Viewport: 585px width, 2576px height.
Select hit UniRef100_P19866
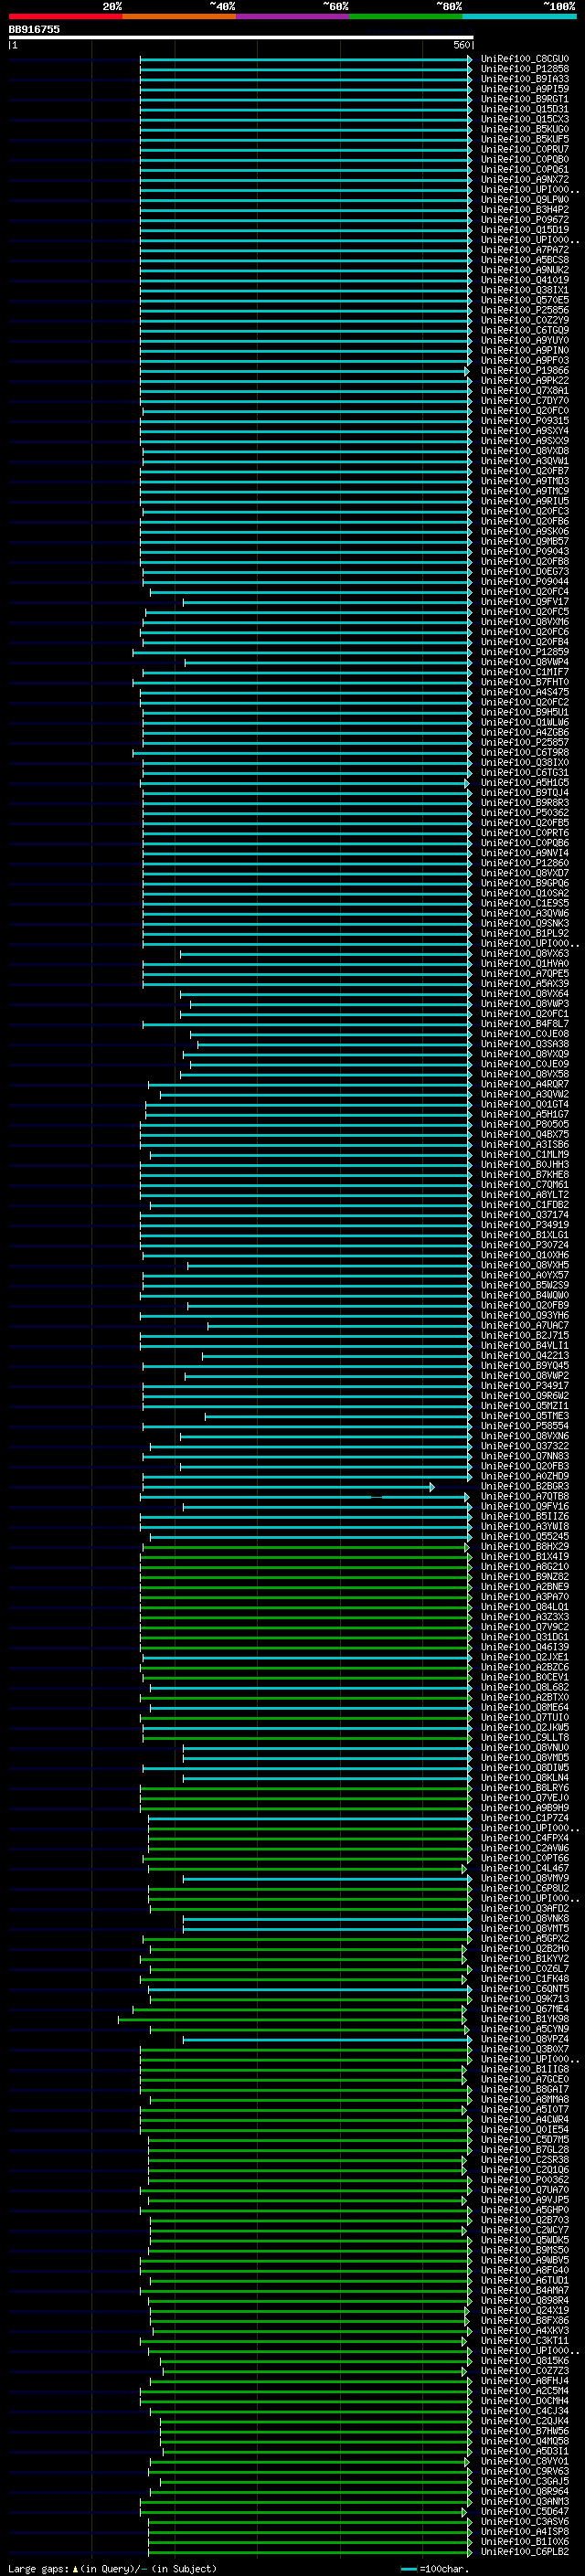(525, 370)
